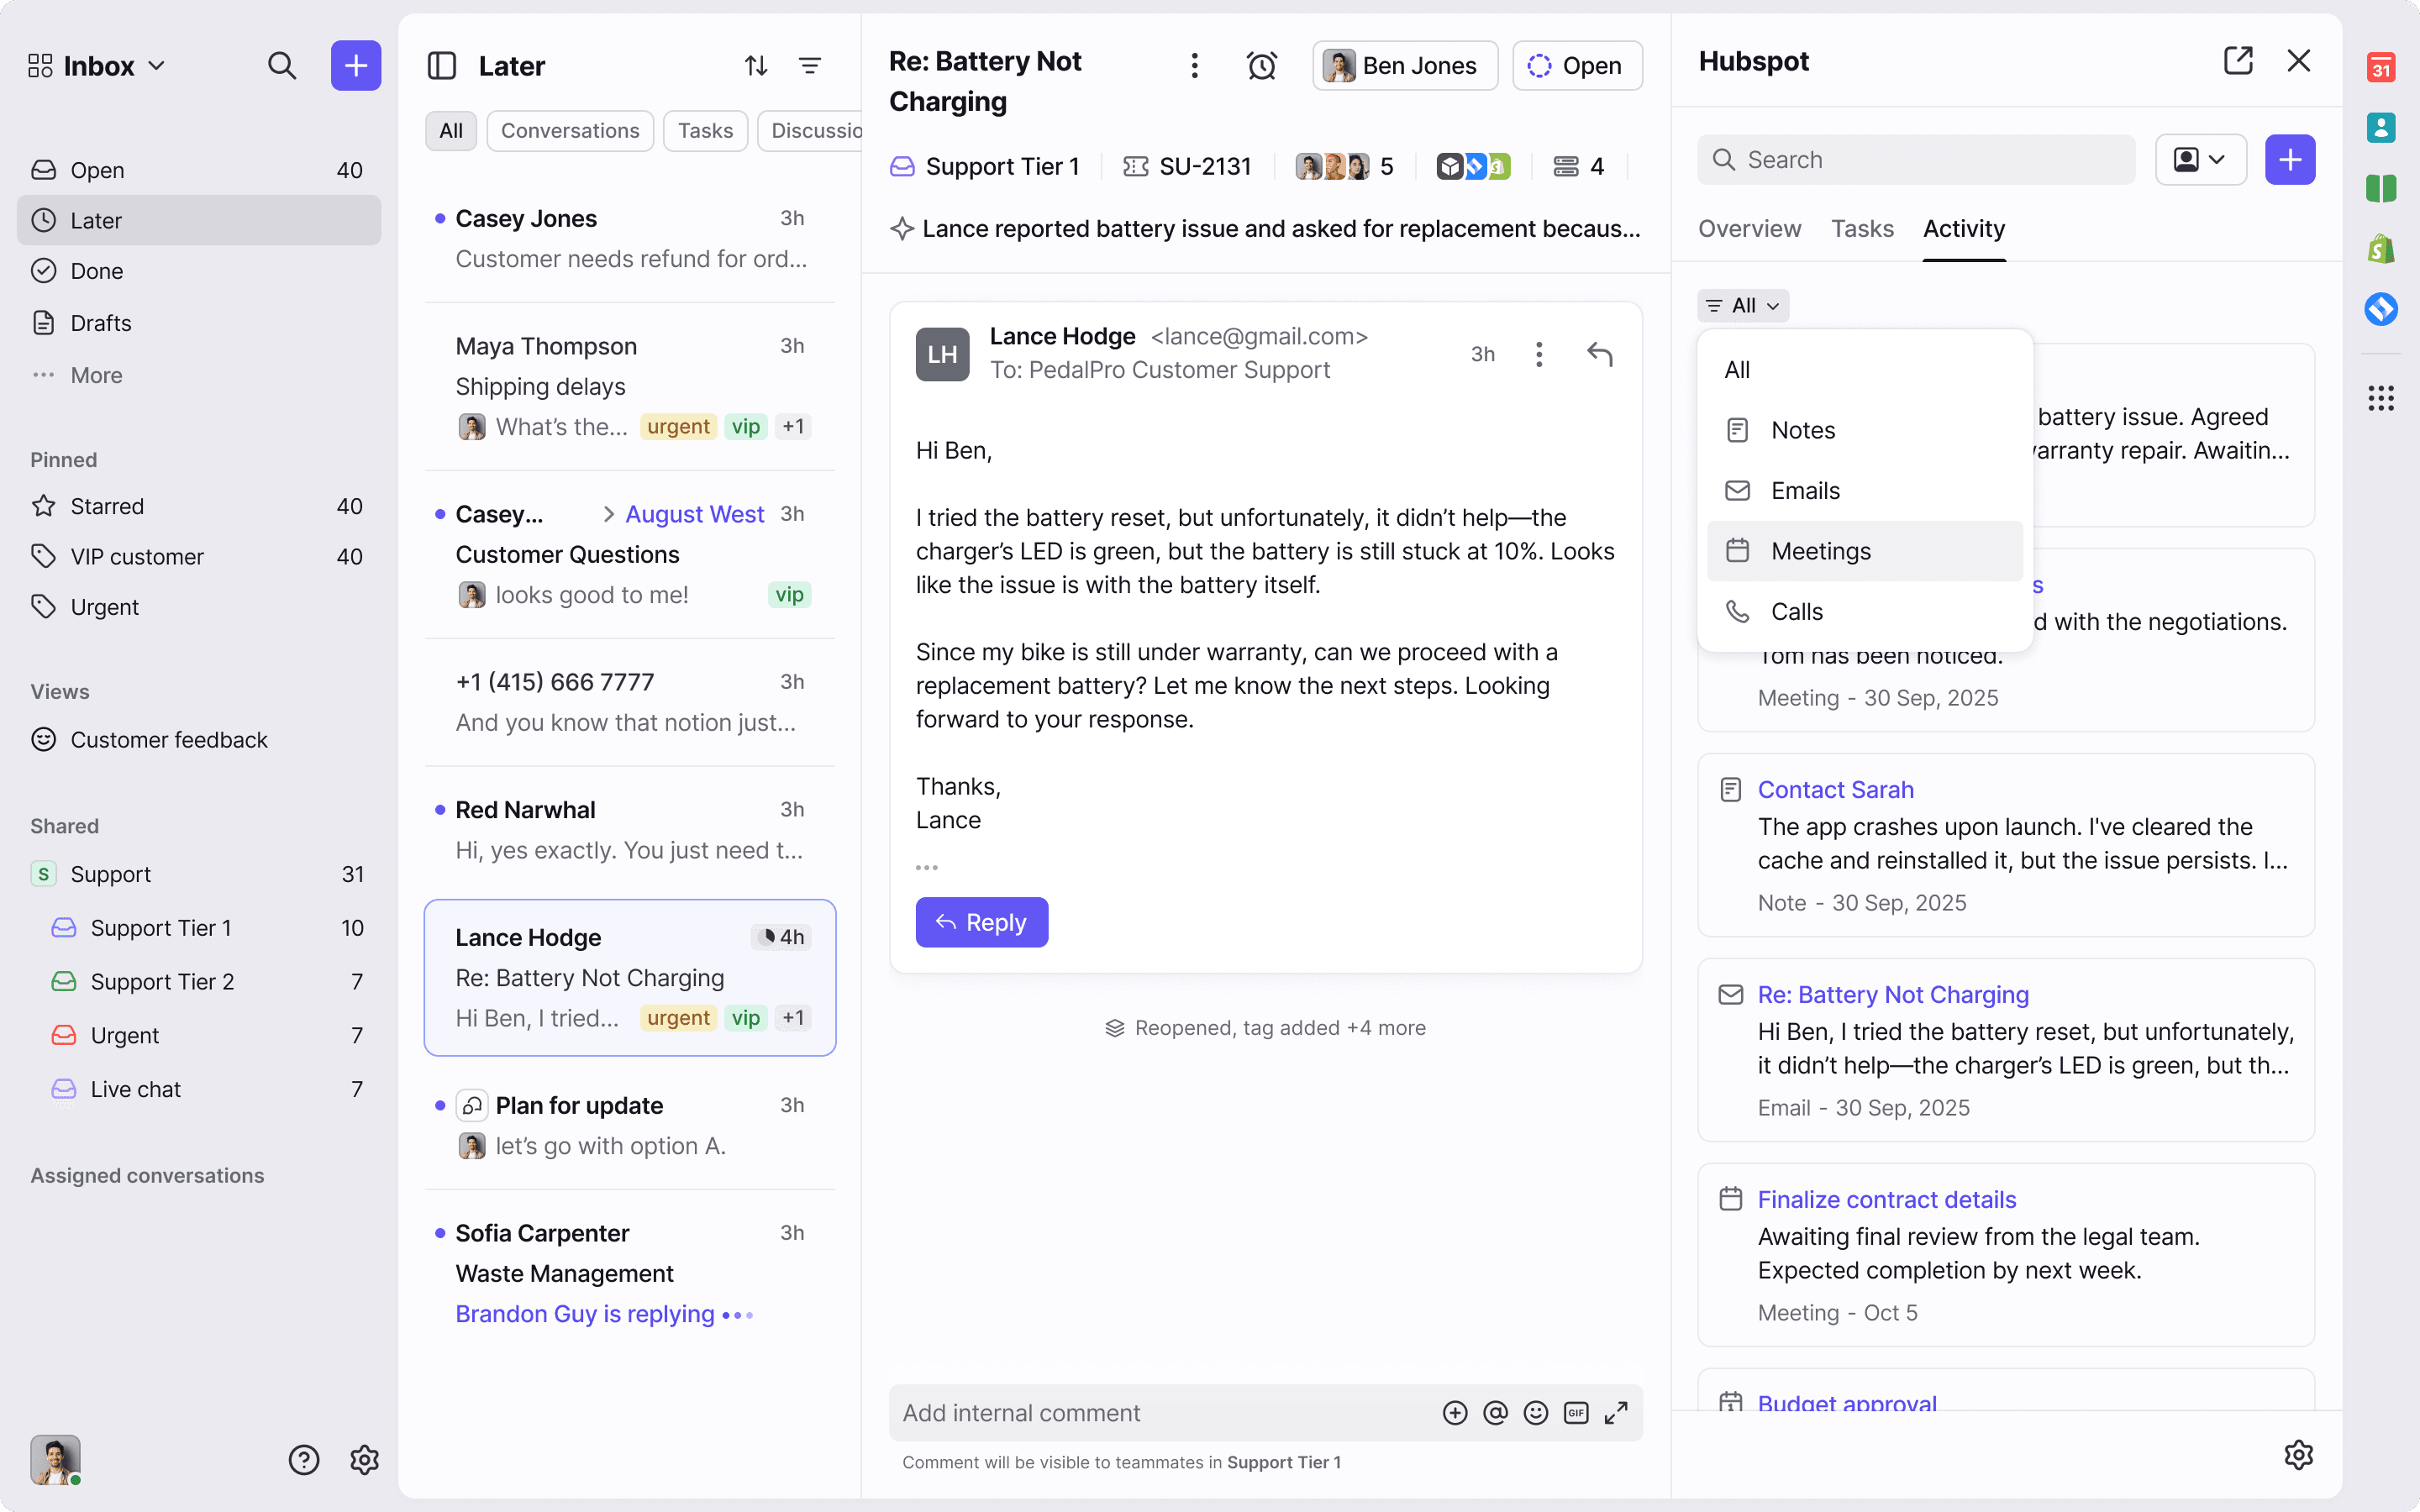This screenshot has width=2420, height=1512.
Task: Expand the comment composer to full screen
Action: click(1616, 1412)
